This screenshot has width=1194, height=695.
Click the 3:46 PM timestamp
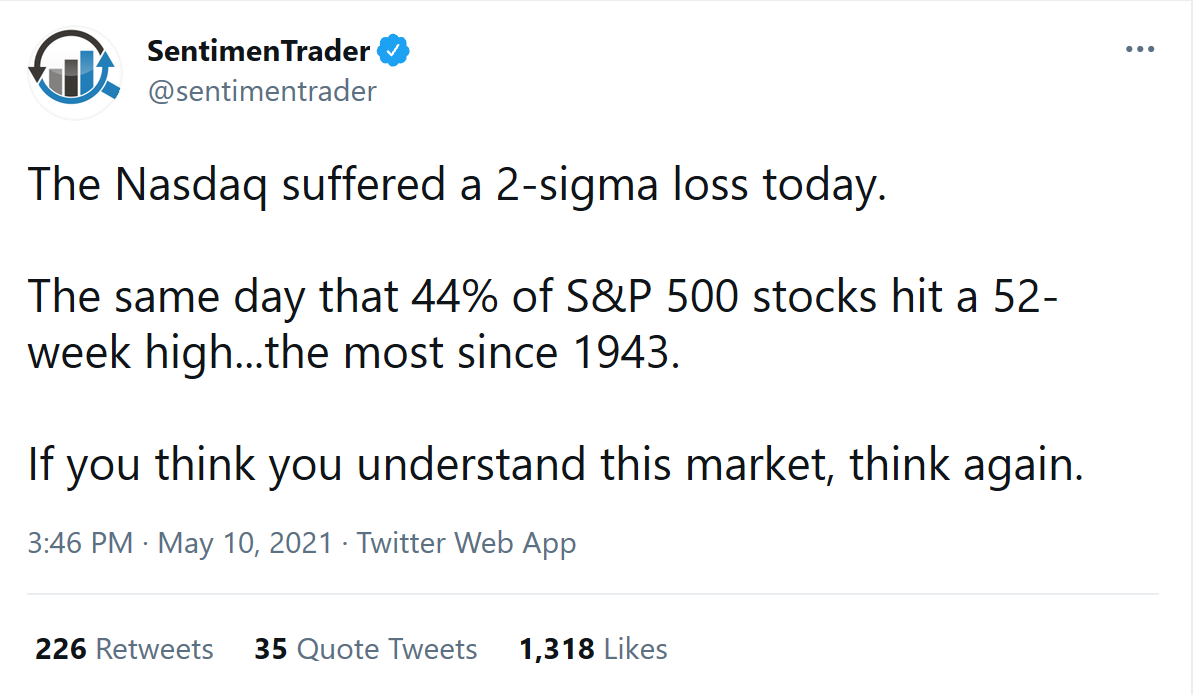[x=80, y=544]
